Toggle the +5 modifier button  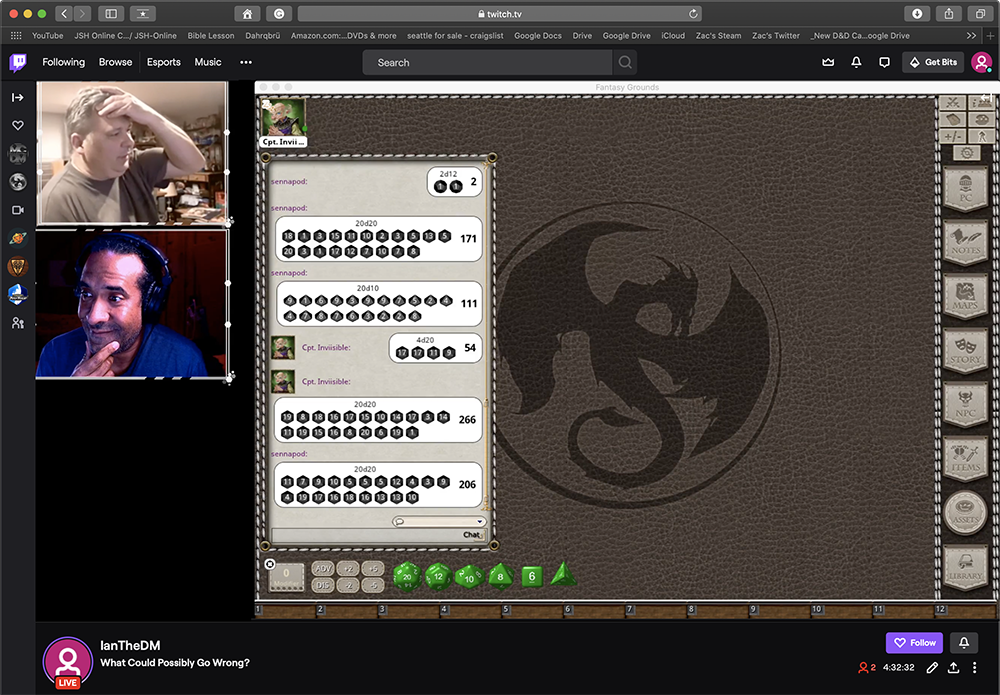373,568
